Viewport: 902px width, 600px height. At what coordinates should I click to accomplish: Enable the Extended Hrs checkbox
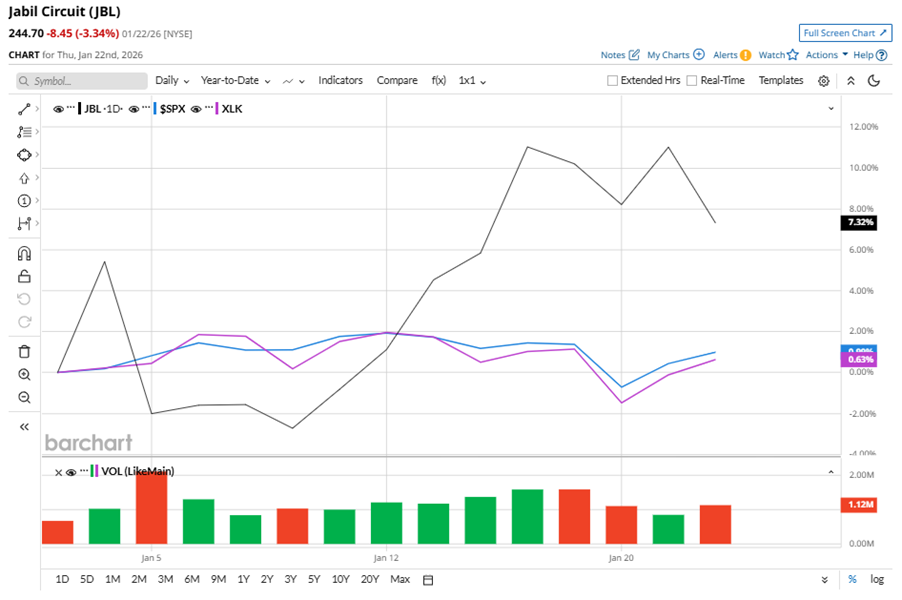click(x=612, y=81)
